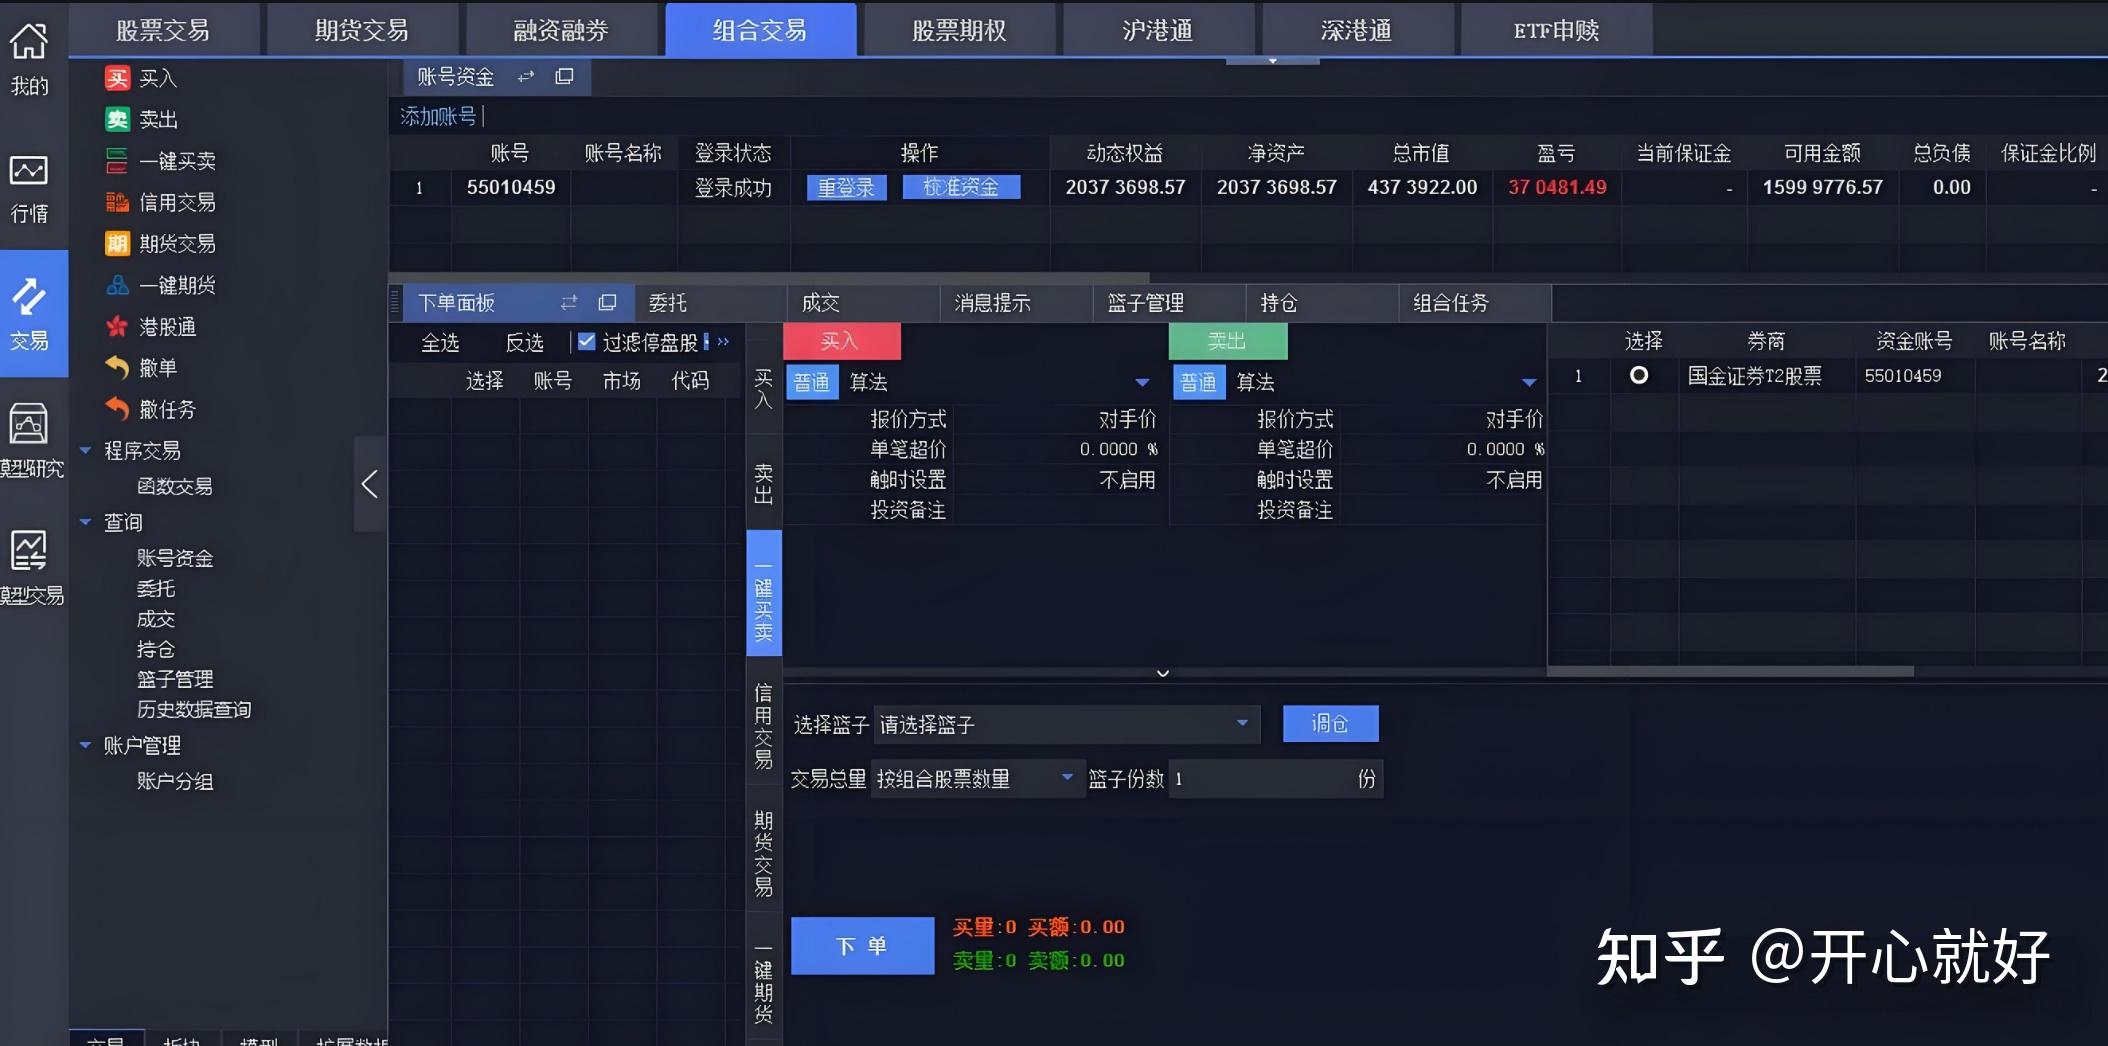The width and height of the screenshot is (2108, 1046).
Task: Open 信用交易 from the side menu
Action: click(180, 202)
